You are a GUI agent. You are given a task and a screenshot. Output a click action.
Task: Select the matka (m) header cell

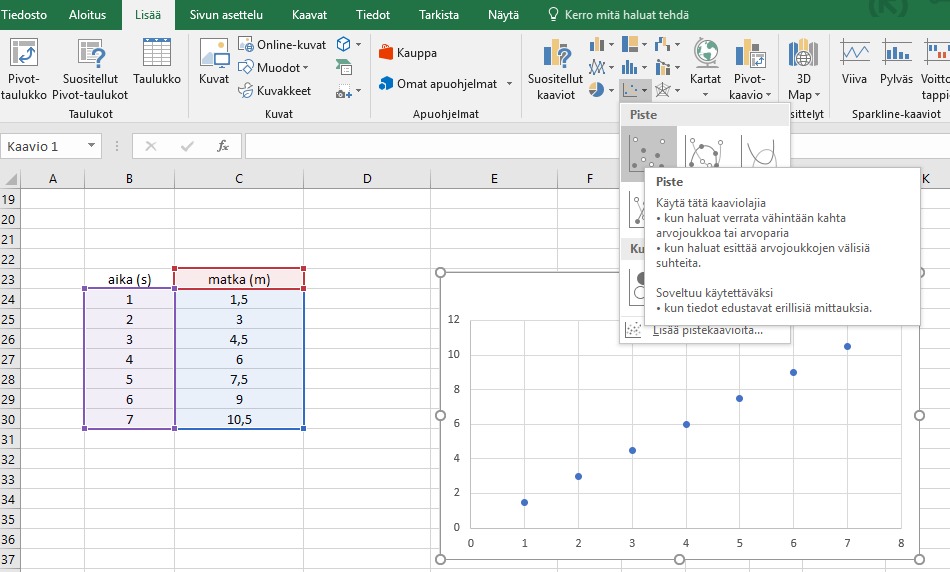coord(239,279)
